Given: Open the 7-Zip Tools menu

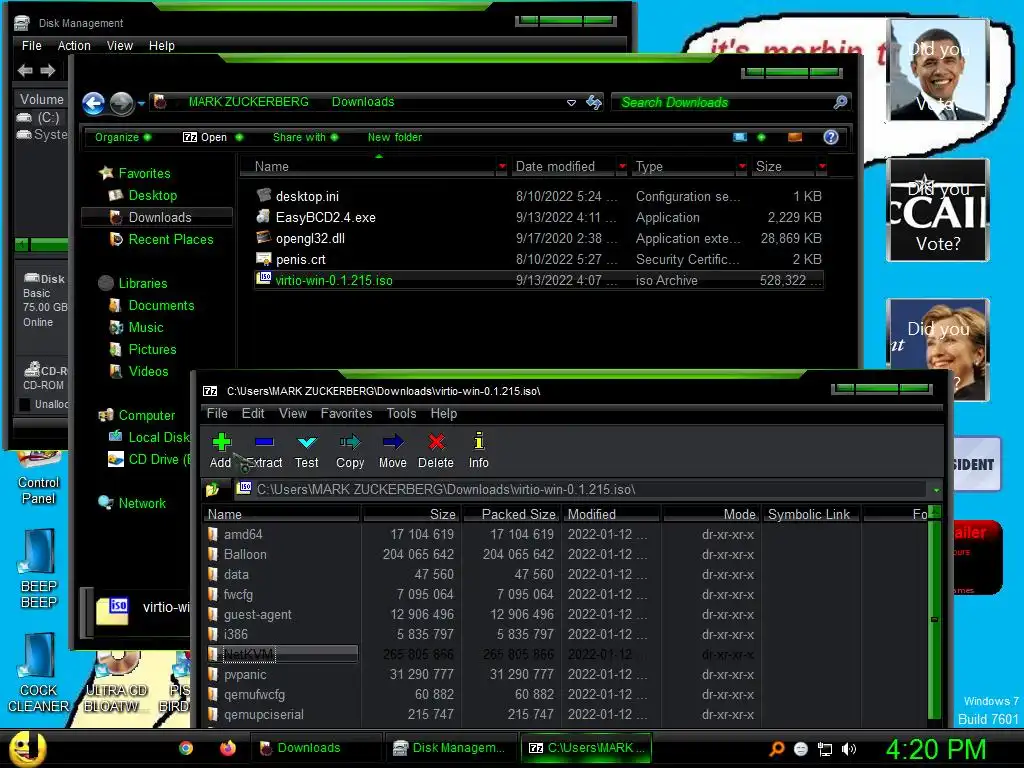Looking at the screenshot, I should pos(401,413).
